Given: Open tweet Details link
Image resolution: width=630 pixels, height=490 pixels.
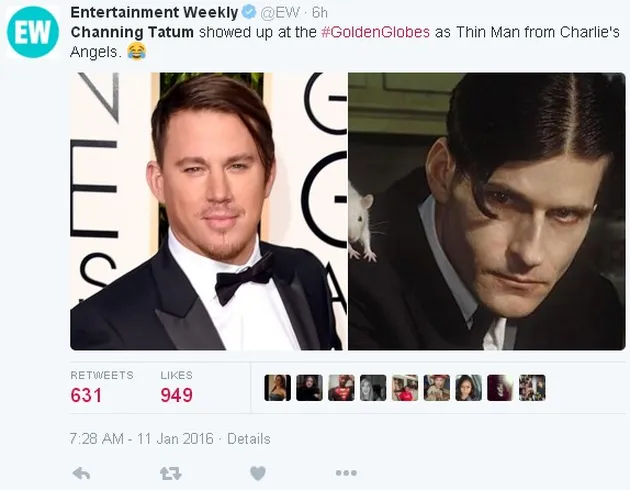Looking at the screenshot, I should pyautogui.click(x=249, y=439).
